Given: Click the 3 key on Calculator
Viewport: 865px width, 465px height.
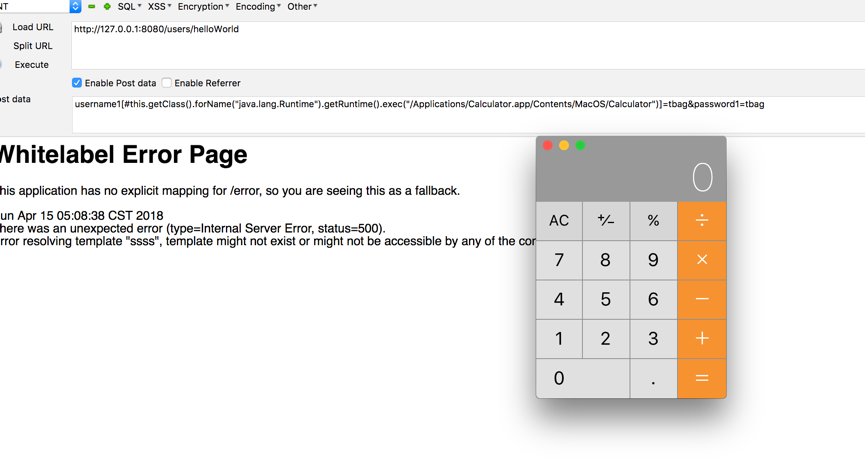Looking at the screenshot, I should (x=653, y=339).
